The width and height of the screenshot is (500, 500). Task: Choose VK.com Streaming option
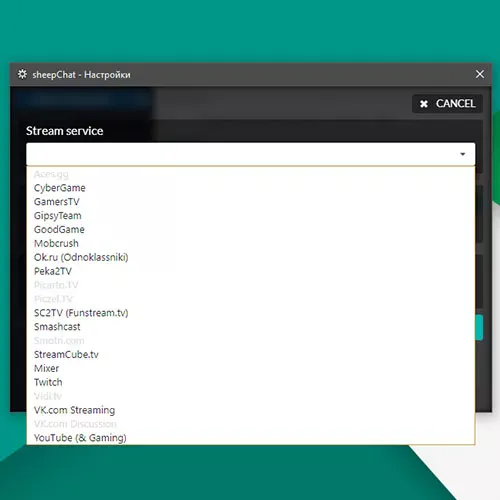tap(251, 410)
